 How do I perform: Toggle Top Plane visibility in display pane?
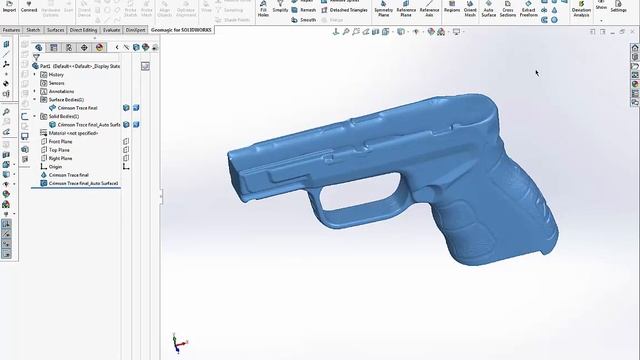coord(126,150)
